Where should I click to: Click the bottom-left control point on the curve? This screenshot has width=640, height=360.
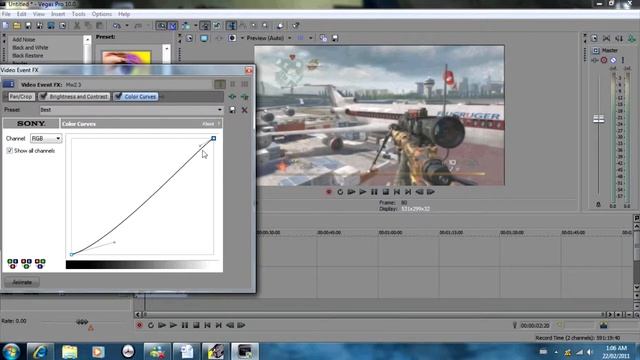tap(71, 254)
